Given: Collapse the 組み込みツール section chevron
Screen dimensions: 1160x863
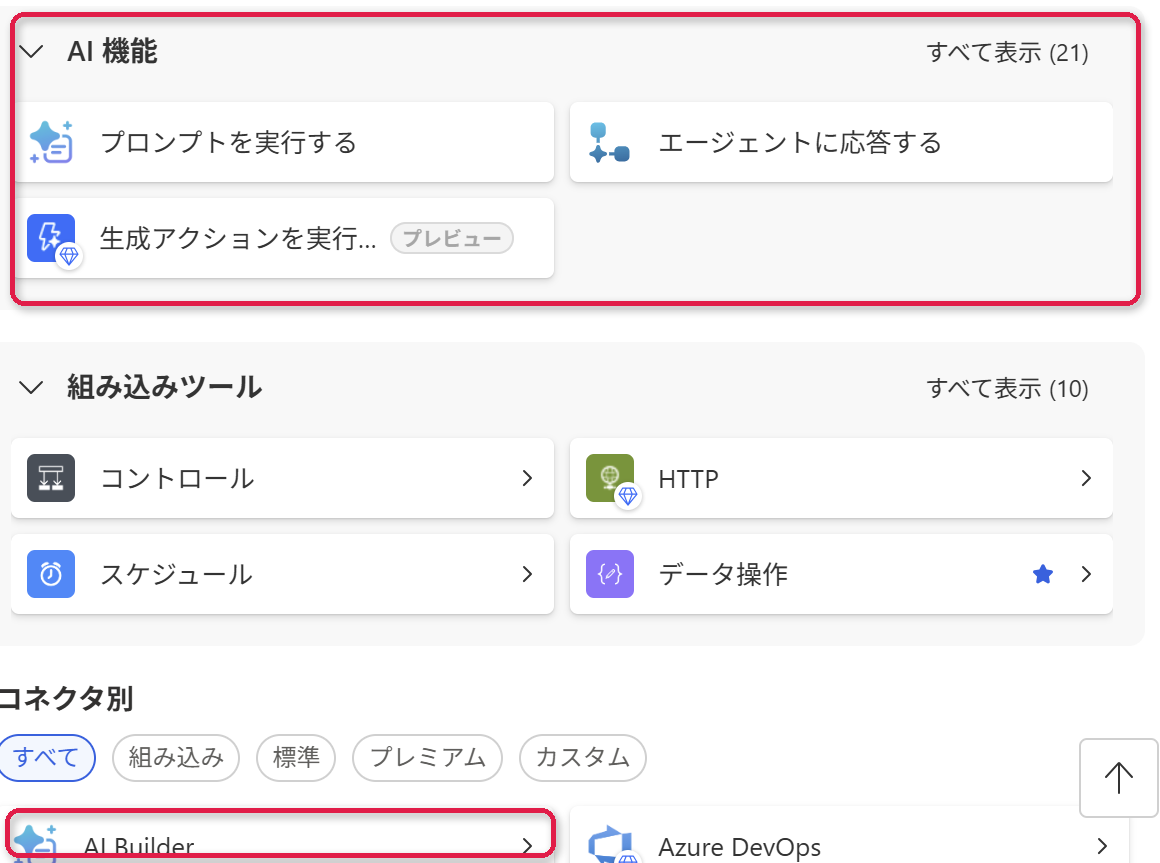Looking at the screenshot, I should tap(31, 387).
